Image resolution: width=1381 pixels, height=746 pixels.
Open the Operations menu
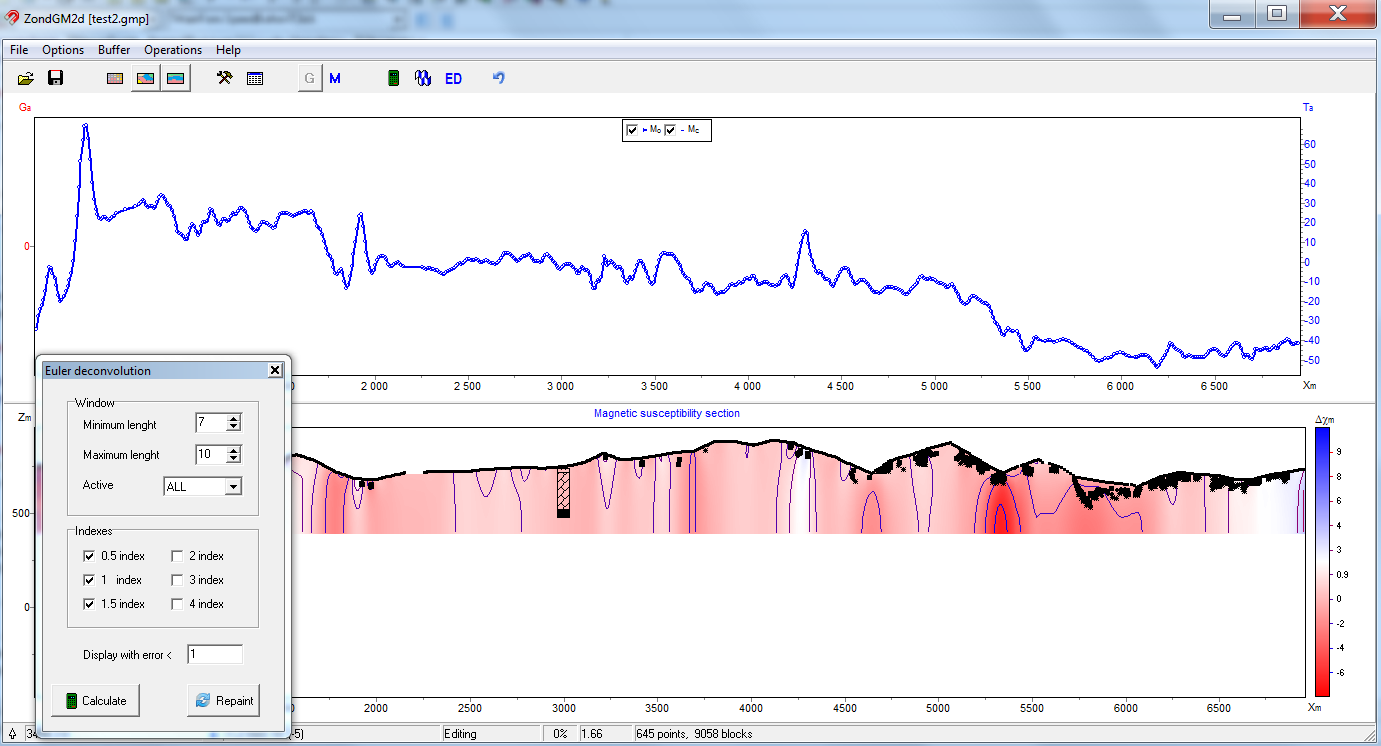(x=172, y=50)
